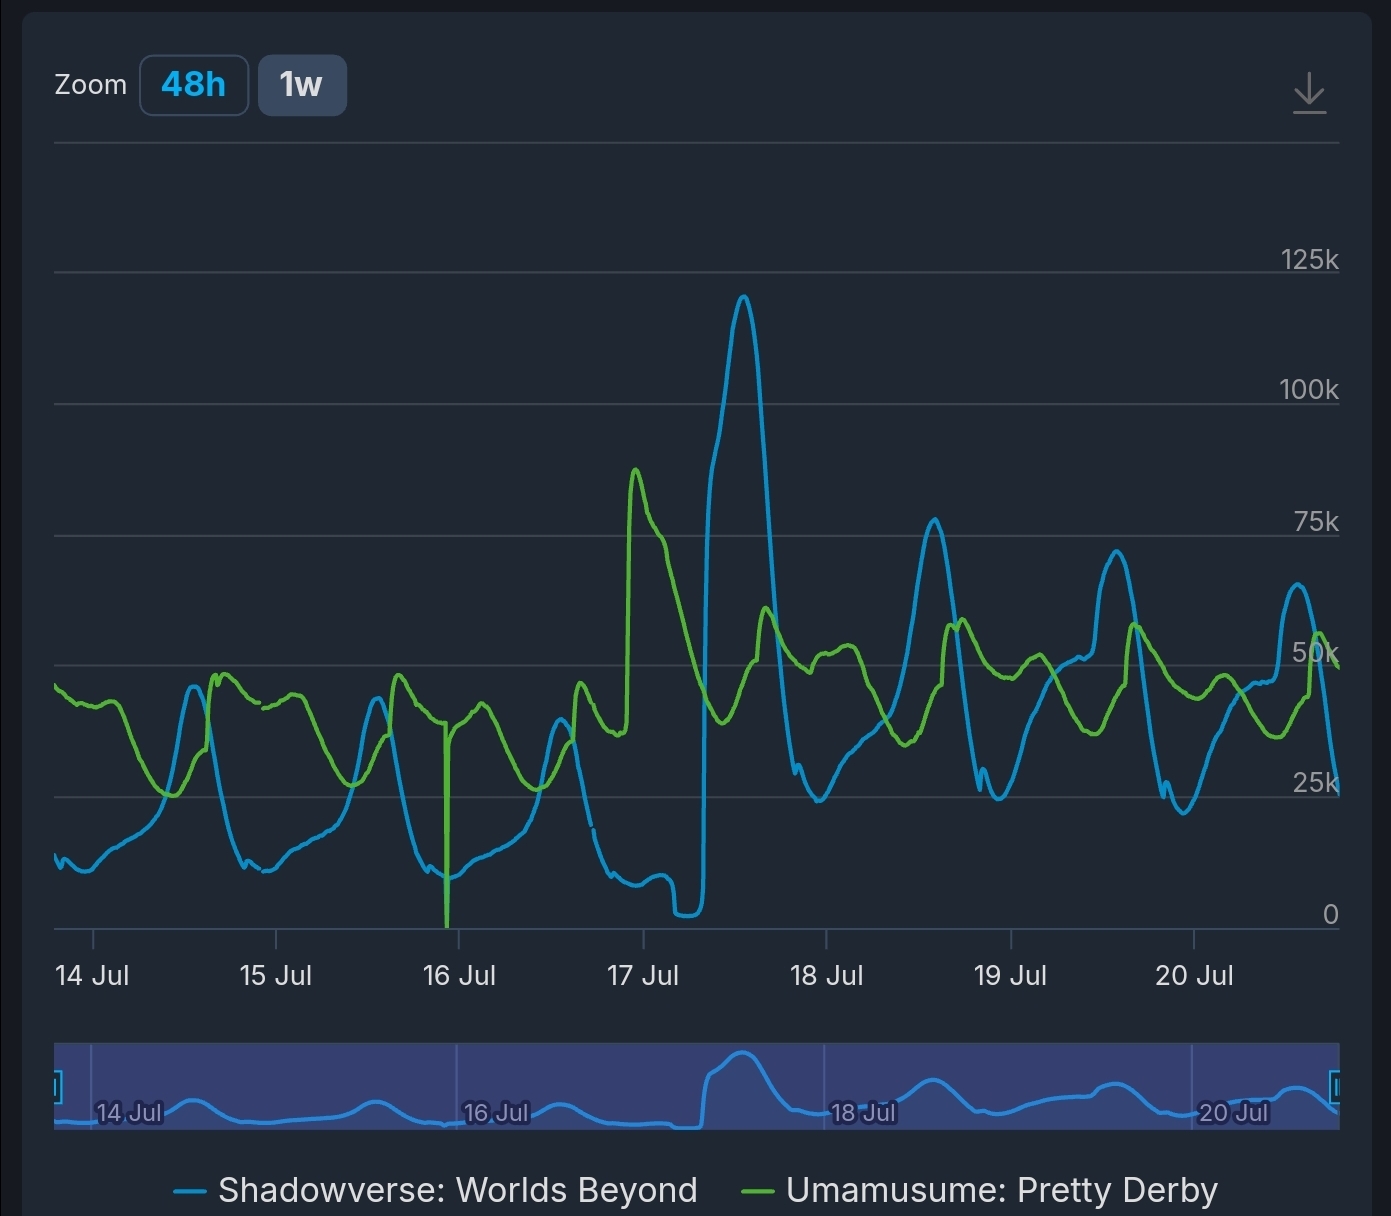The height and width of the screenshot is (1216, 1391).
Task: Click the navigator's 18 Jul label
Action: 863,1112
